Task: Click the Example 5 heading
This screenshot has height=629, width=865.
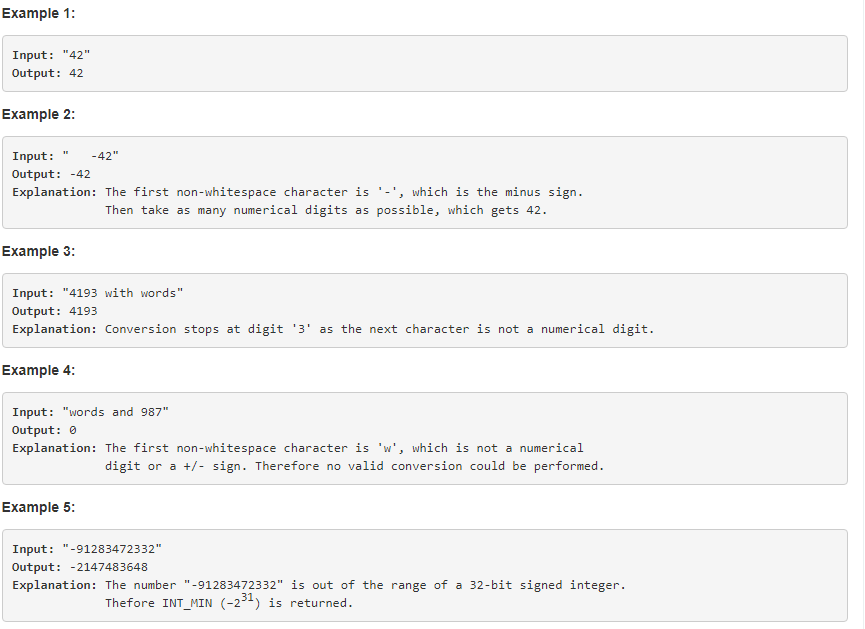Action: 38,508
